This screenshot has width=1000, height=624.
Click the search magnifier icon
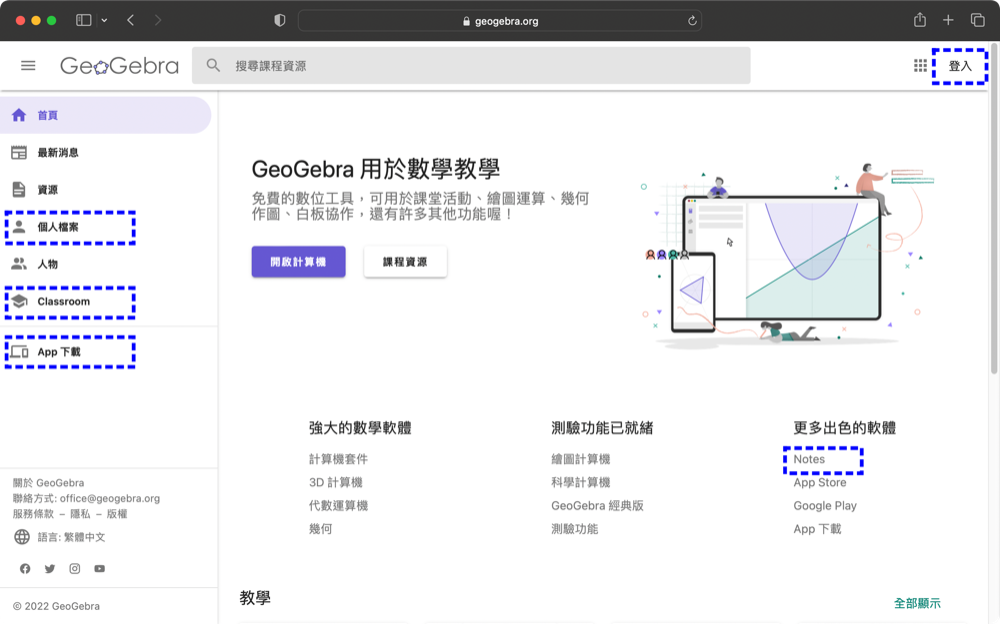pos(213,66)
